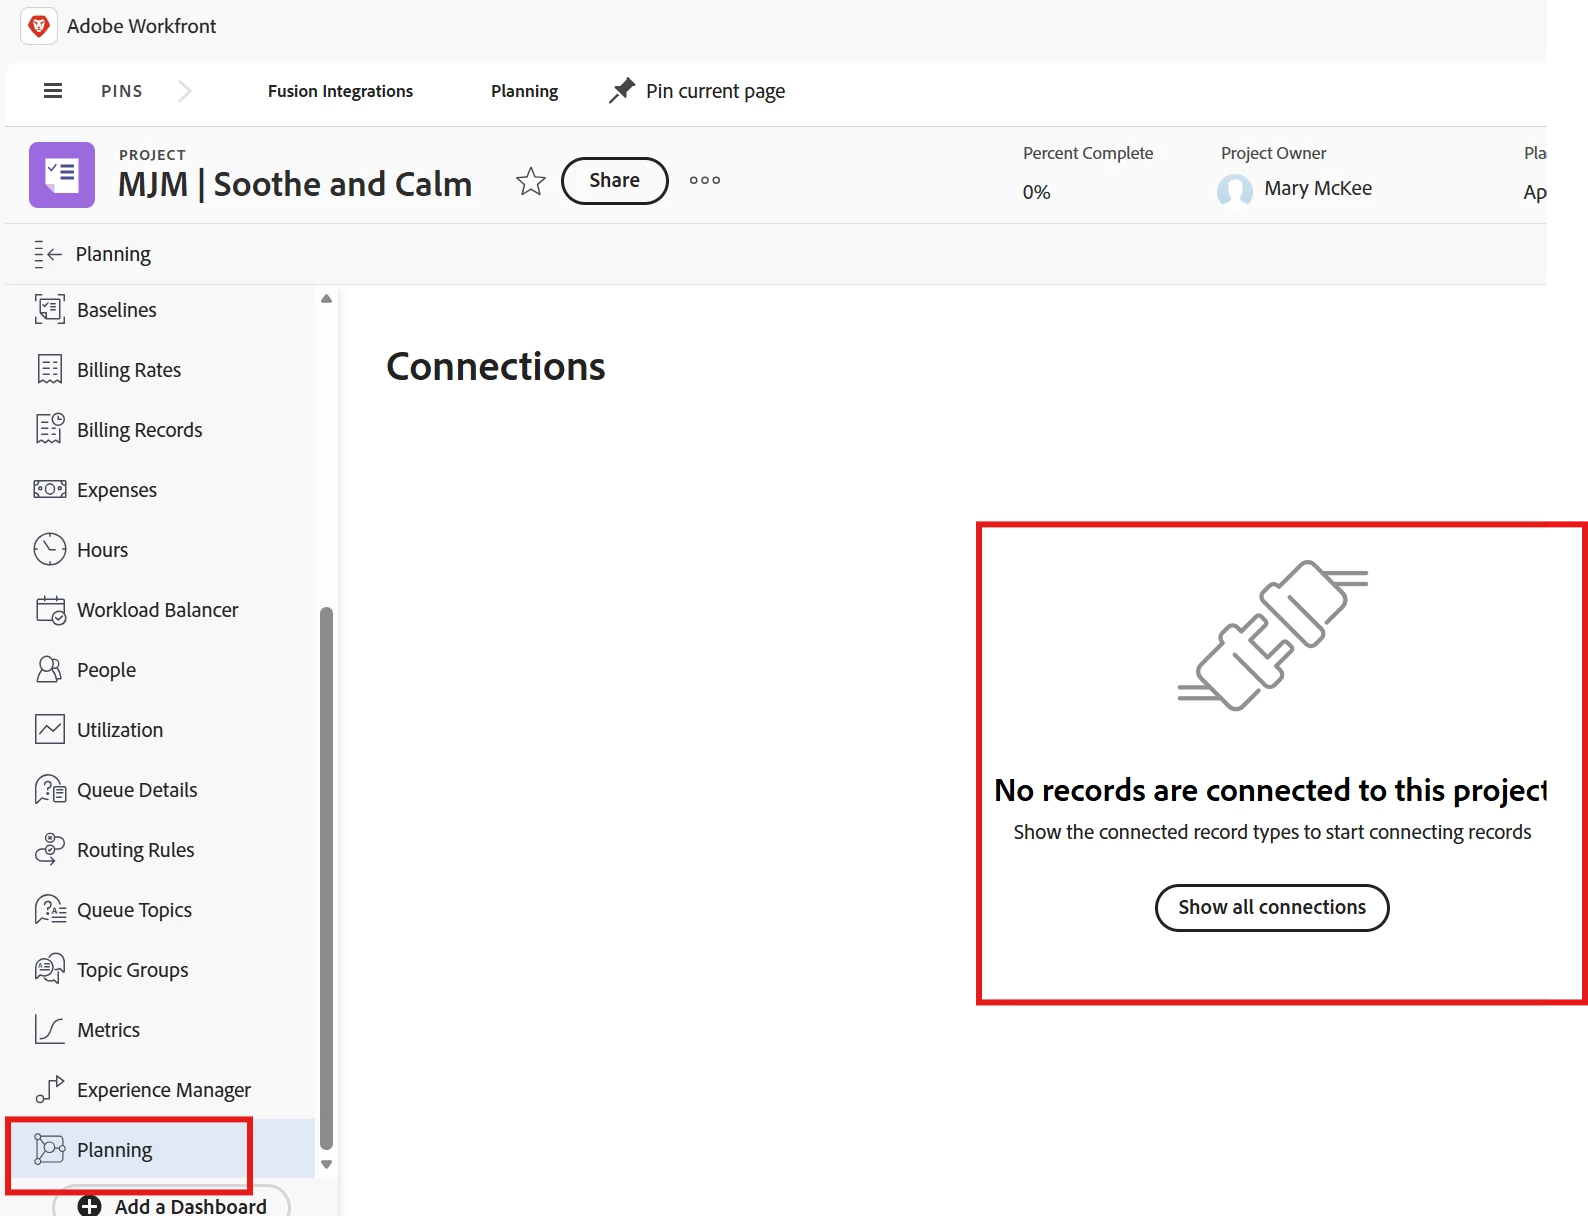Screen dimensions: 1588x1216
Task: Click the Share button
Action: pyautogui.click(x=614, y=181)
